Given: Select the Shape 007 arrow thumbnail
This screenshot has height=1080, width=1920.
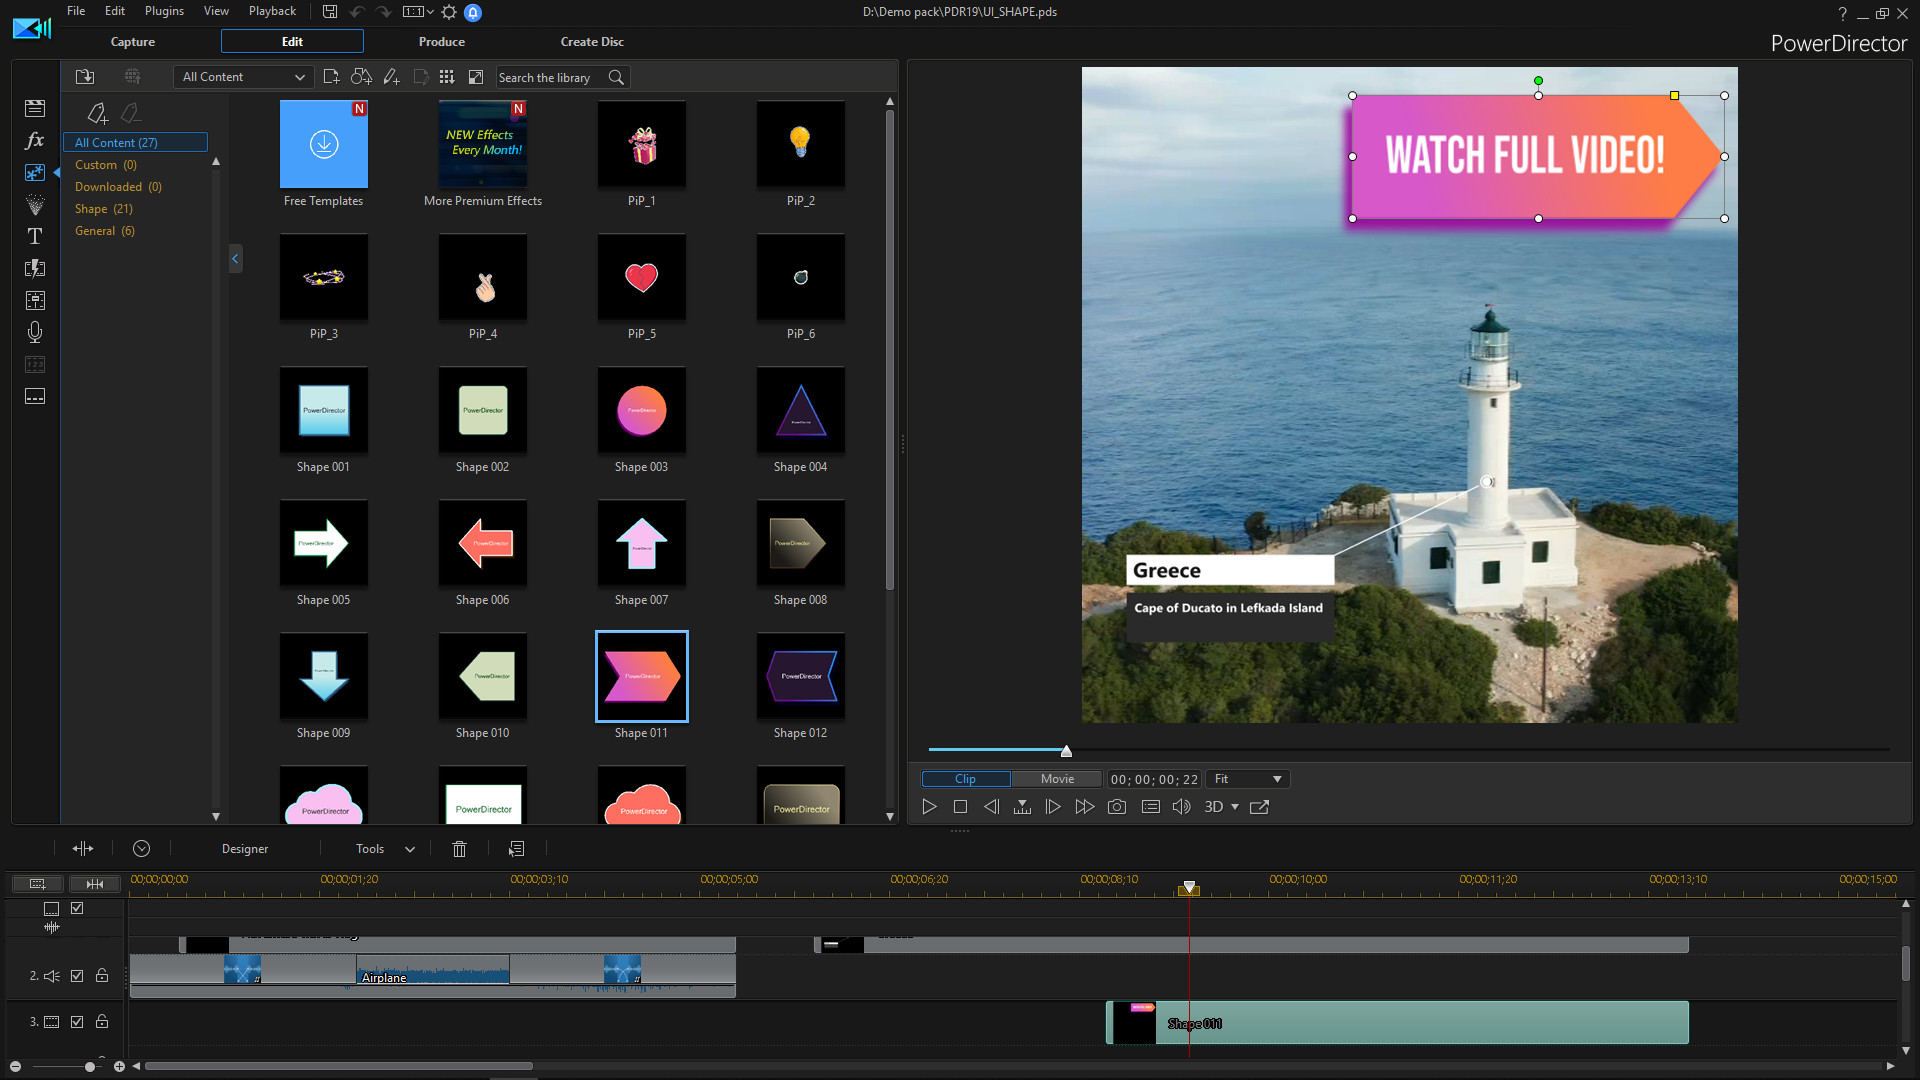Looking at the screenshot, I should click(x=641, y=543).
